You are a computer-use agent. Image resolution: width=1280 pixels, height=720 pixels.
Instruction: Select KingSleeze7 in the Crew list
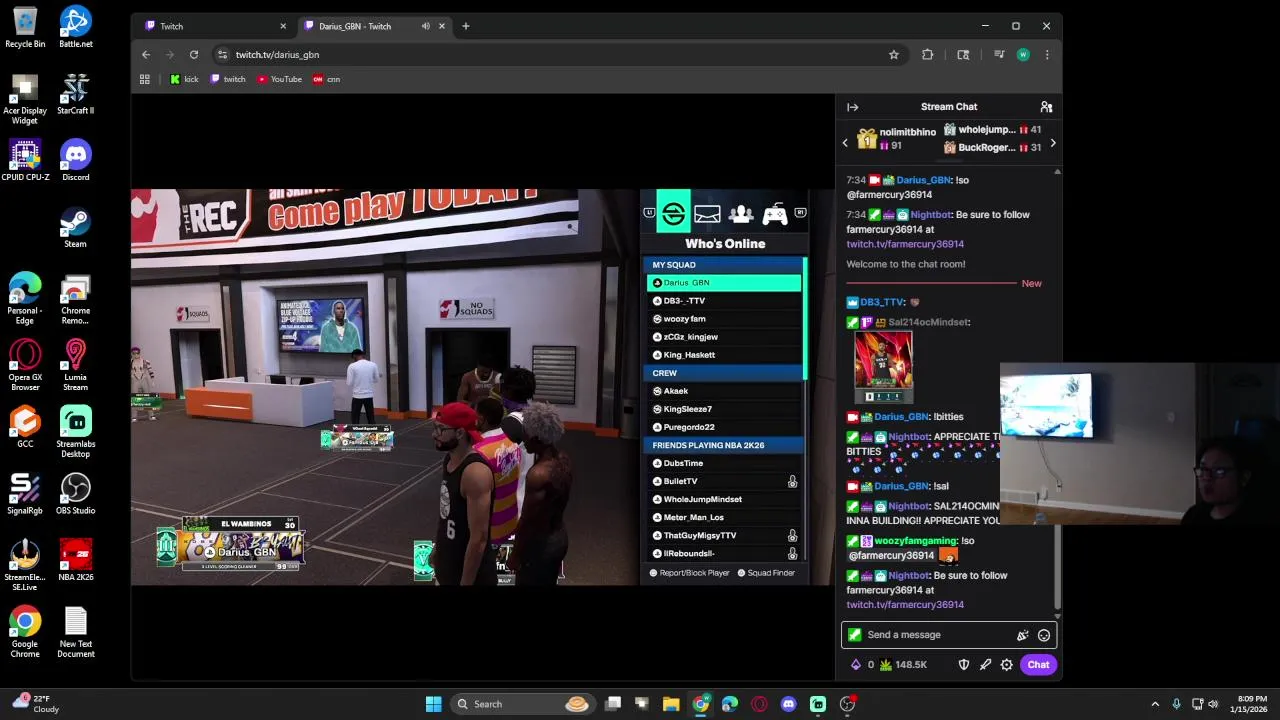coord(724,409)
